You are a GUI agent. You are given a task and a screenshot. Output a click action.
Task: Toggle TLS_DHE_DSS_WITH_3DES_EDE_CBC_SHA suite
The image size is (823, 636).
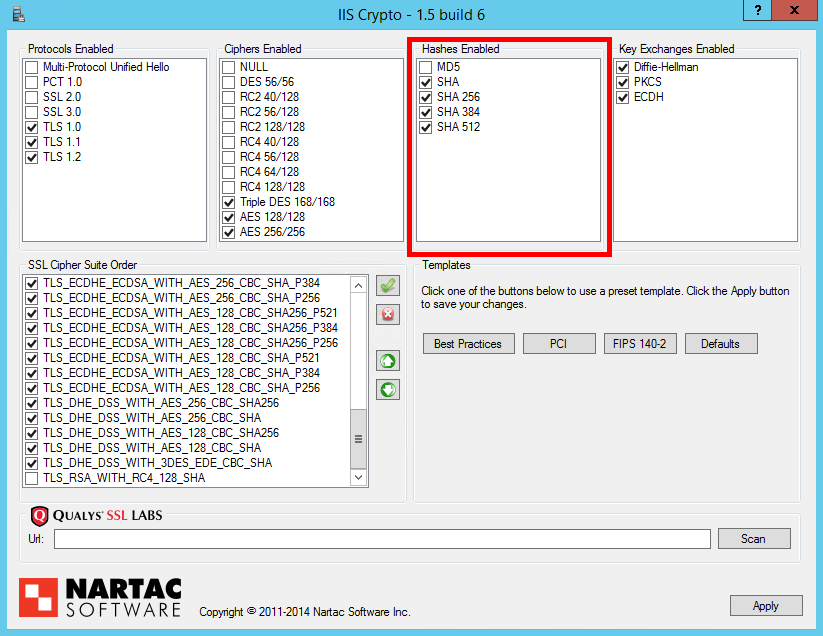pyautogui.click(x=32, y=463)
